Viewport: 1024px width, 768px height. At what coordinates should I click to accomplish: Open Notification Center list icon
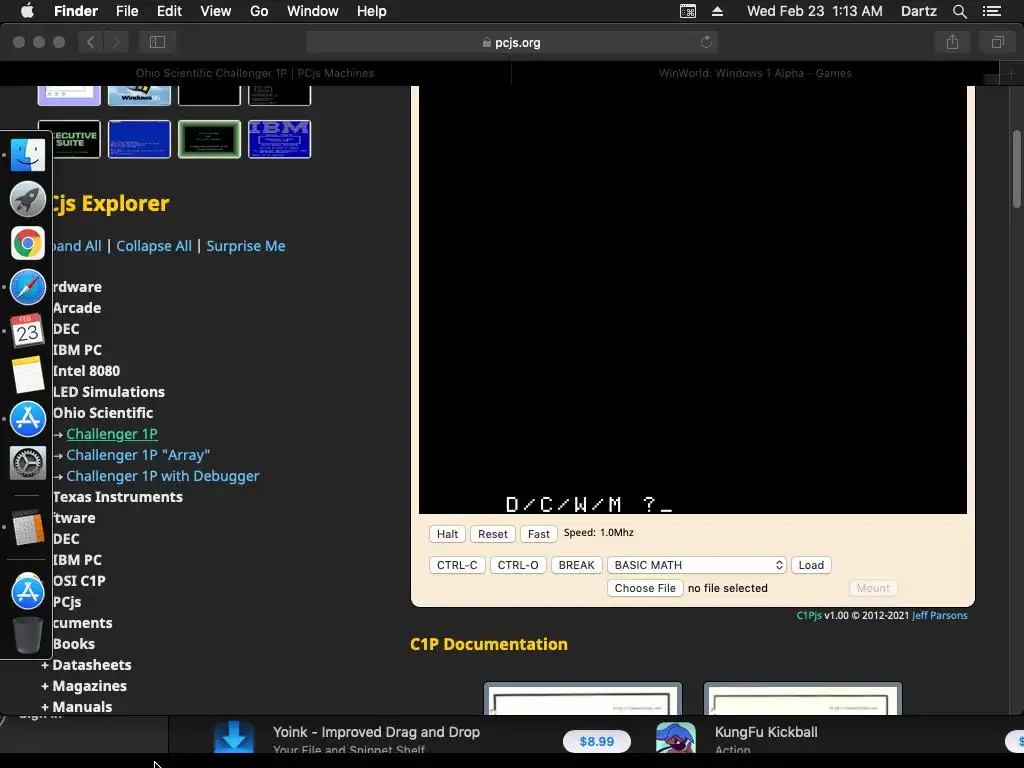click(x=992, y=11)
